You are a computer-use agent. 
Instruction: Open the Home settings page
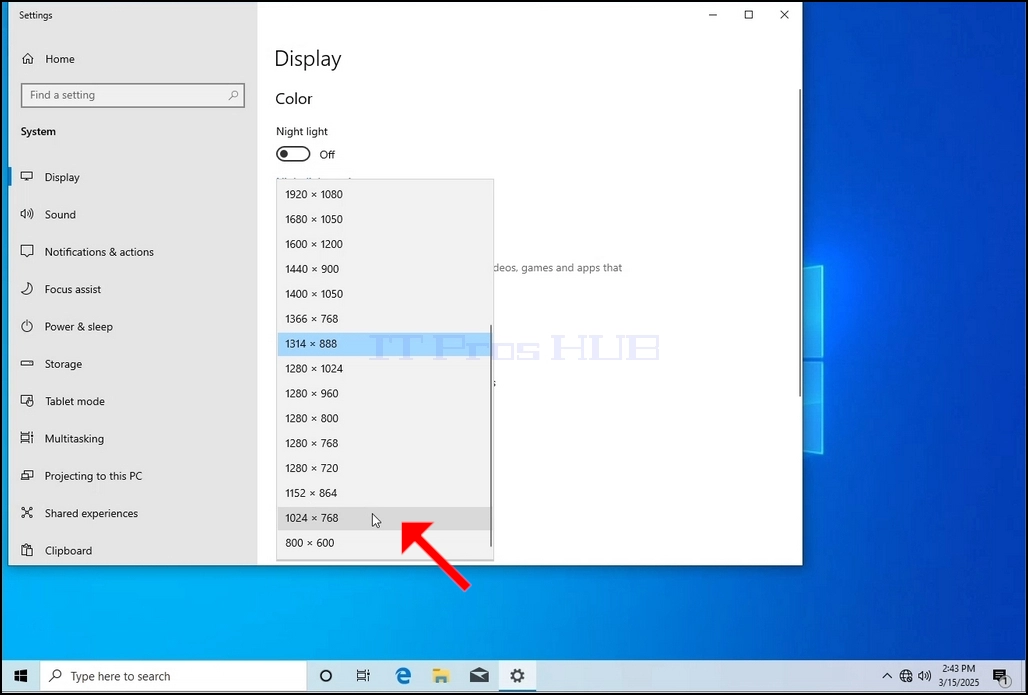click(59, 59)
